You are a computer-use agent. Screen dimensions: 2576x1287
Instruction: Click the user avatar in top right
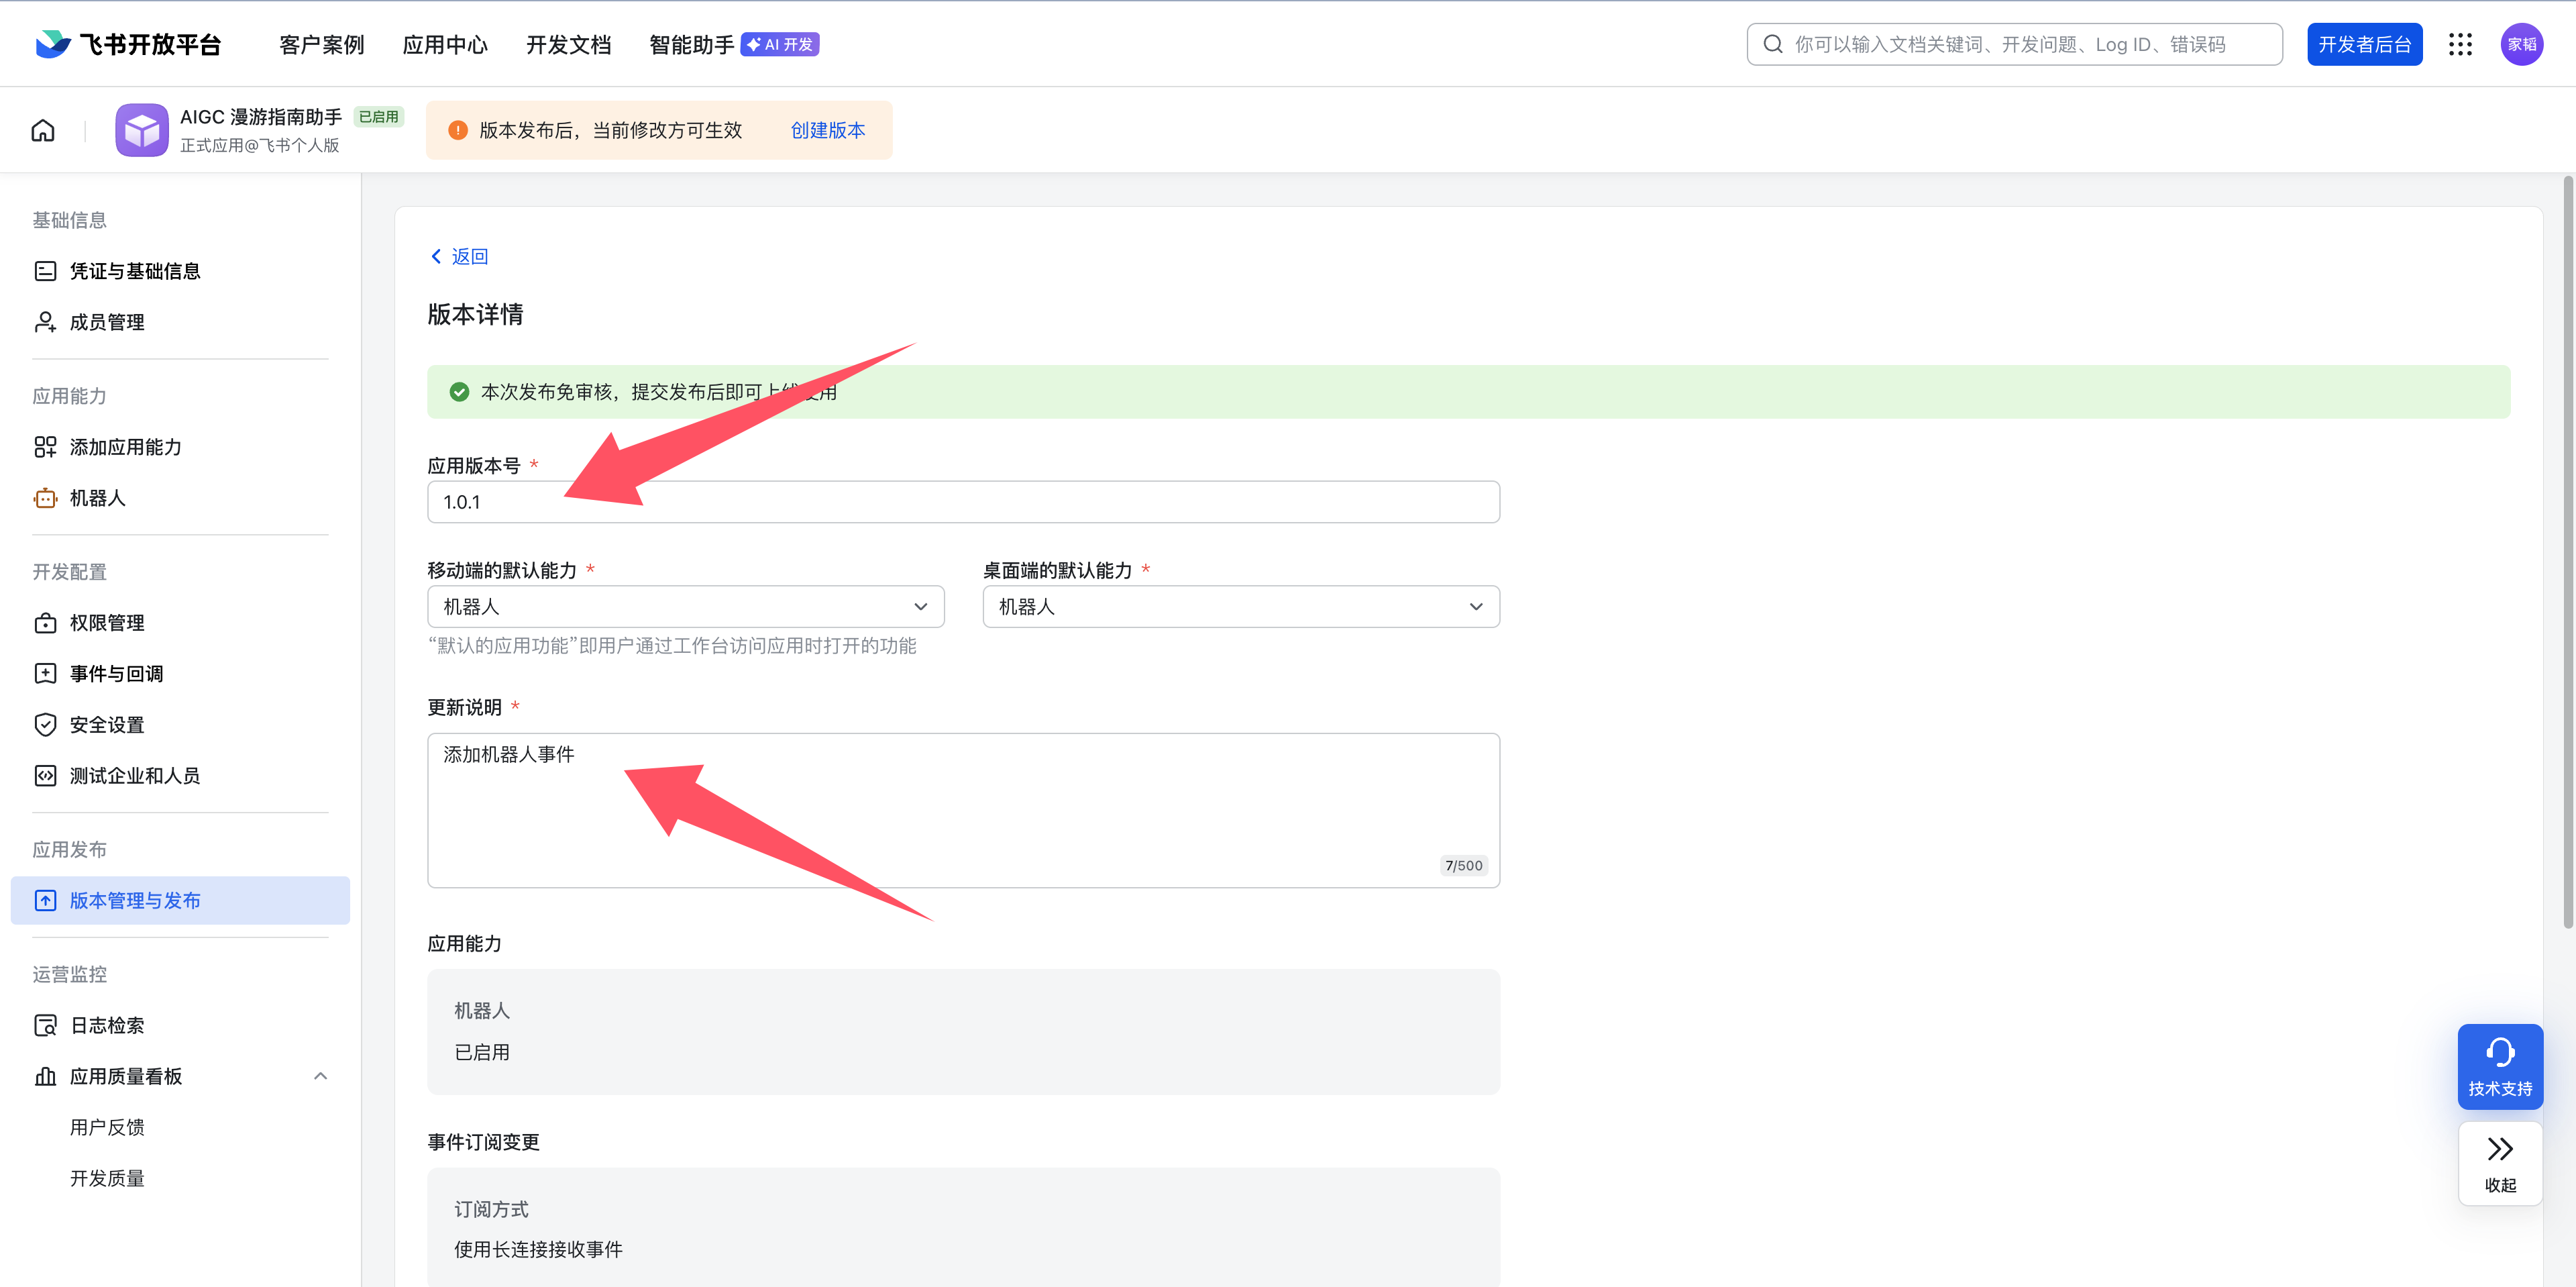2521,44
